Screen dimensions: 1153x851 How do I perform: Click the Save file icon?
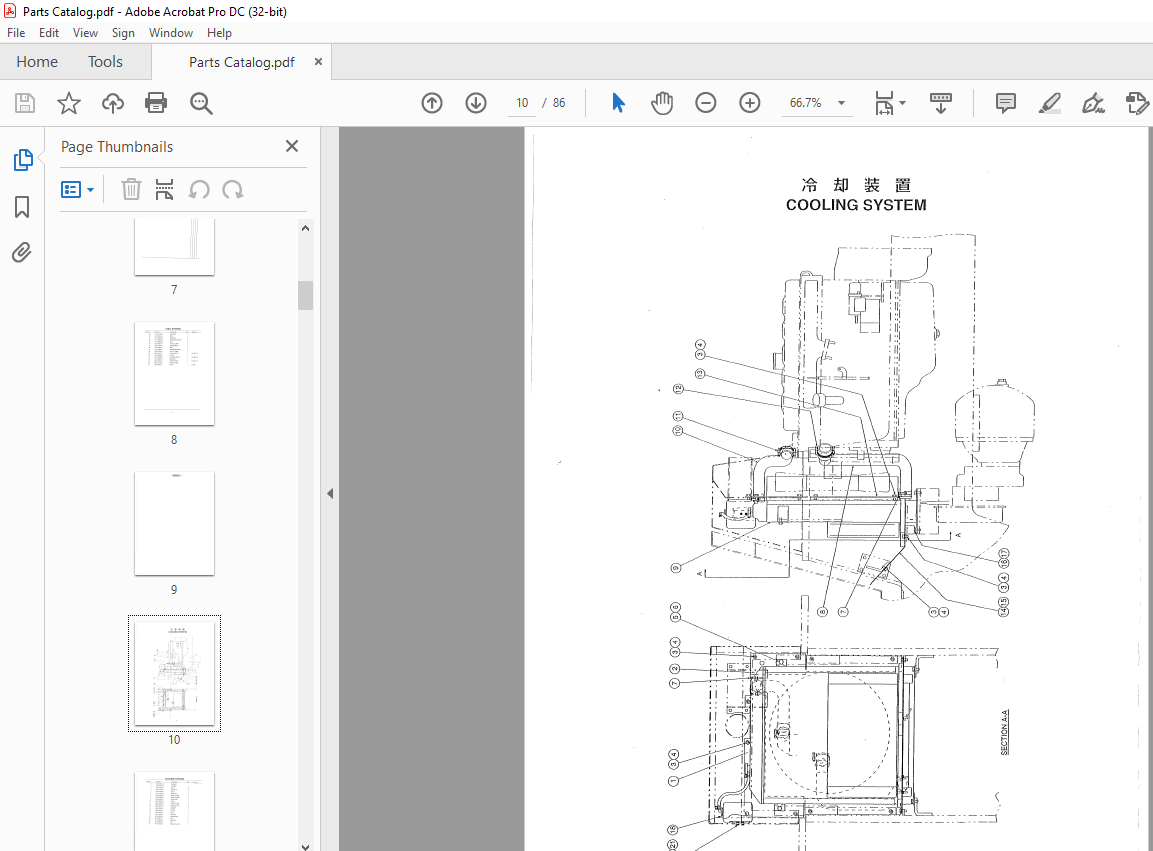point(25,103)
